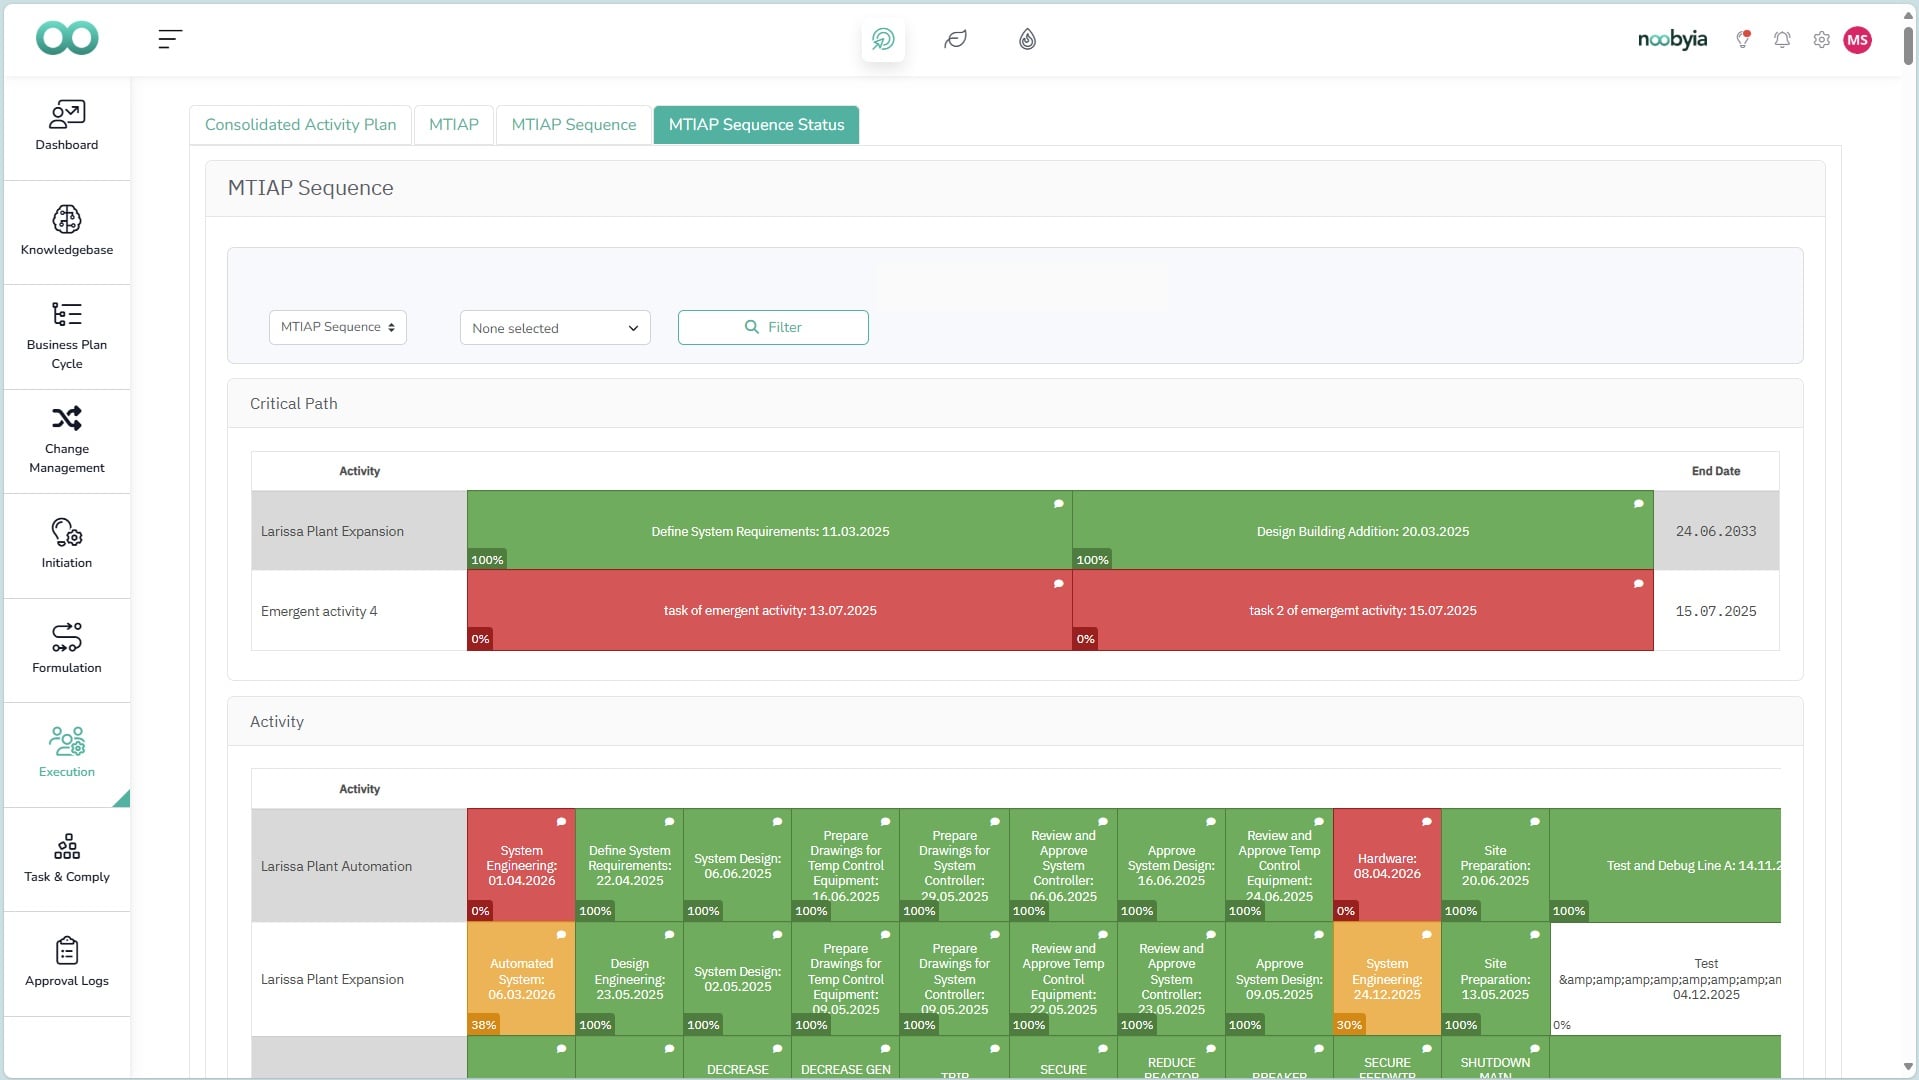
Task: Click the 38% progress on Automated System
Action: 483,1025
